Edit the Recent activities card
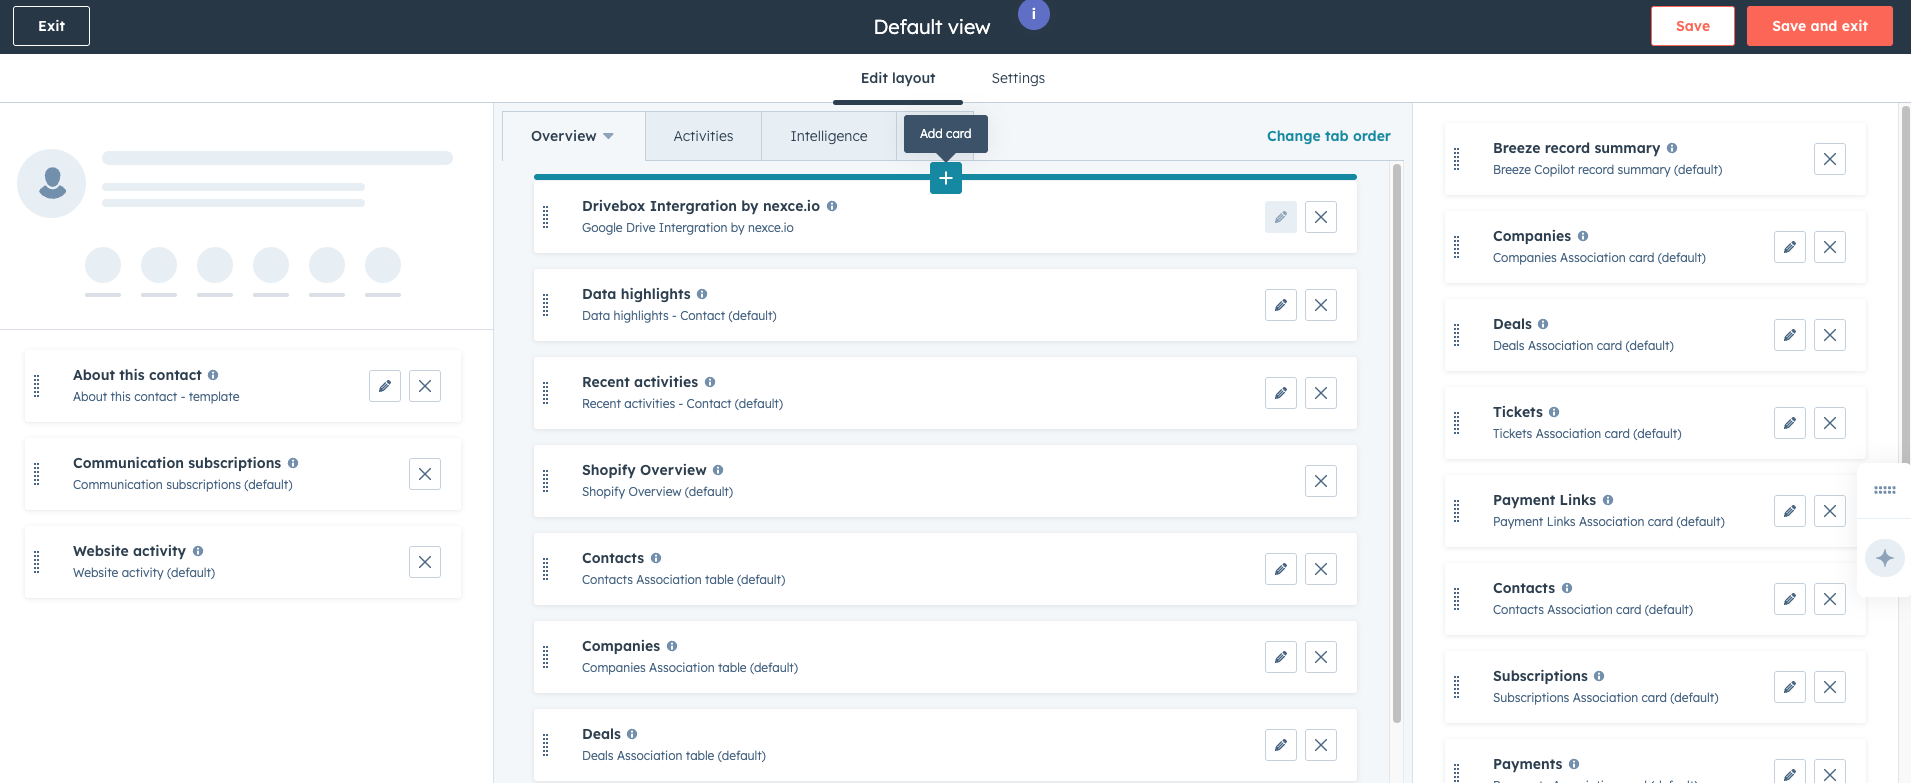 (x=1280, y=393)
